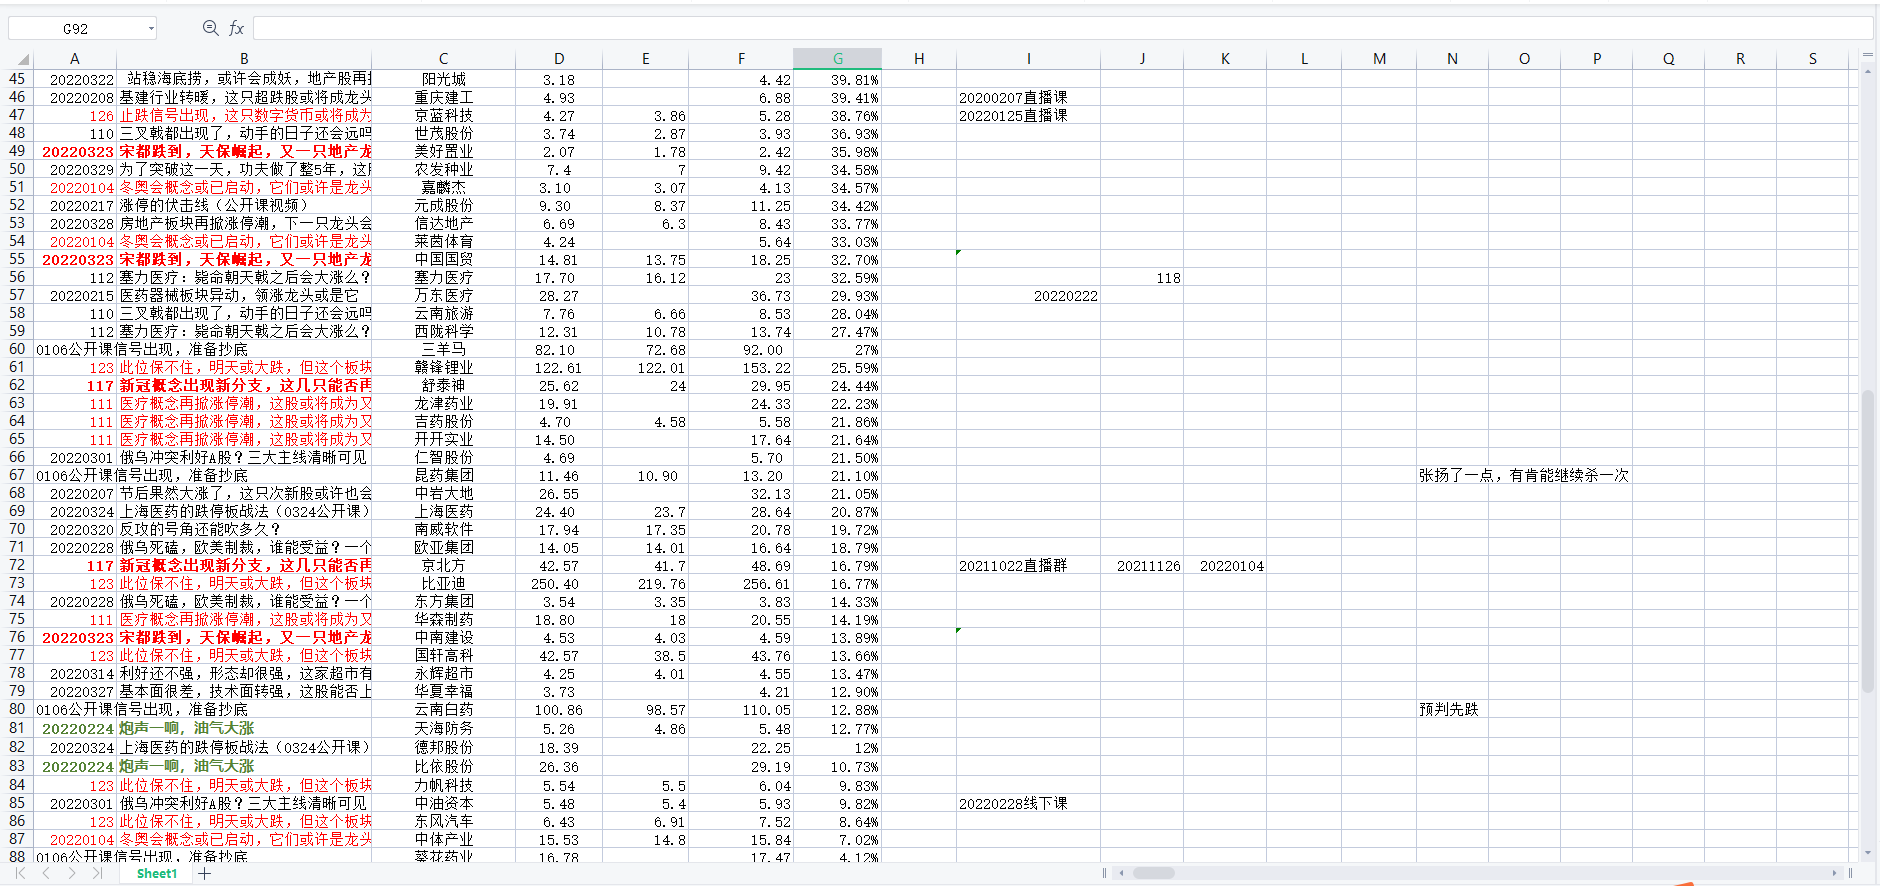
Task: Select cell with '阳光城'
Action: 443,79
